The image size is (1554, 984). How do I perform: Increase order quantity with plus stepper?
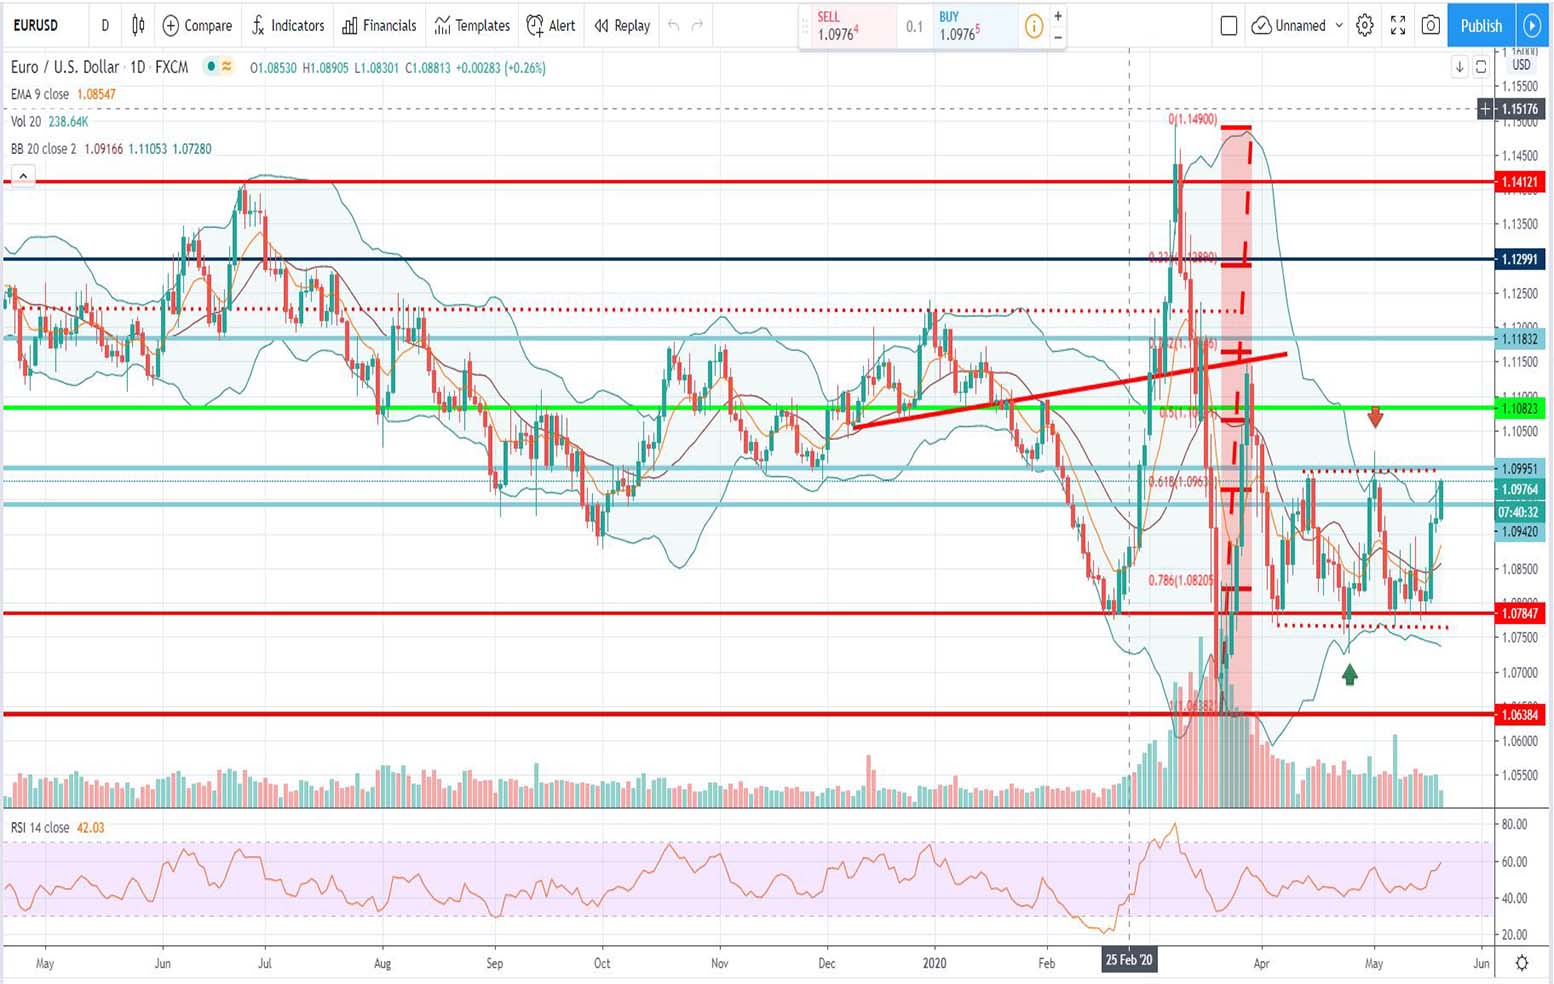[x=1058, y=16]
